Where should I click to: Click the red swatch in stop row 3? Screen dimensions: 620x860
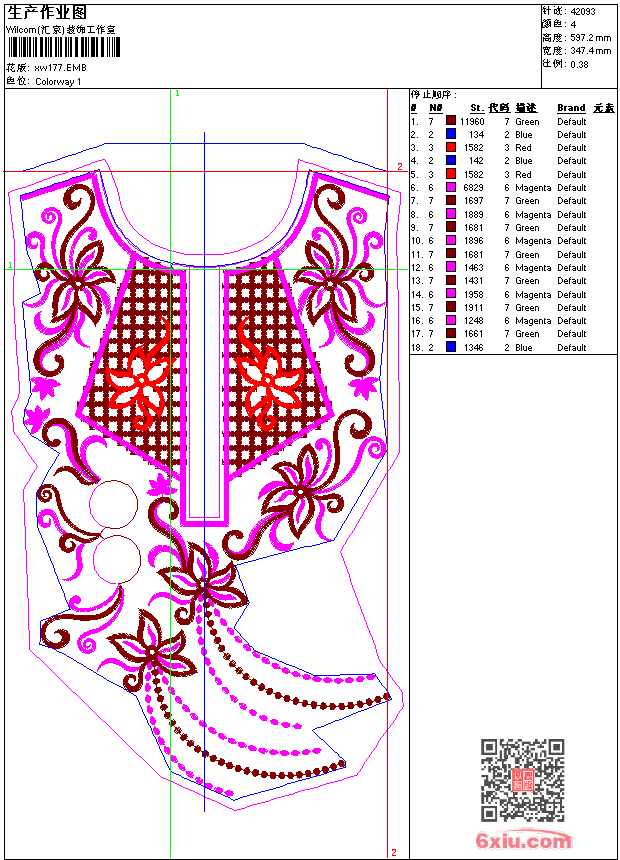click(x=450, y=147)
